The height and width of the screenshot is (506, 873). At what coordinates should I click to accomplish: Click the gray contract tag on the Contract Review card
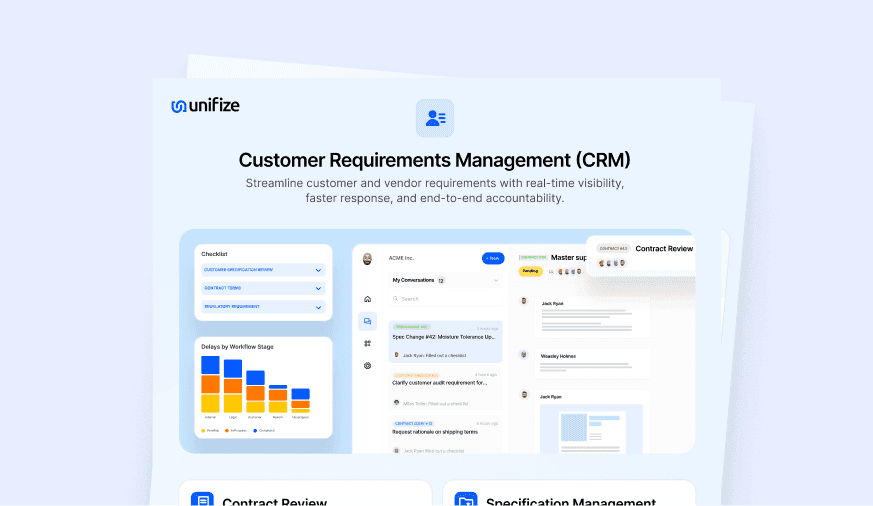coord(613,249)
